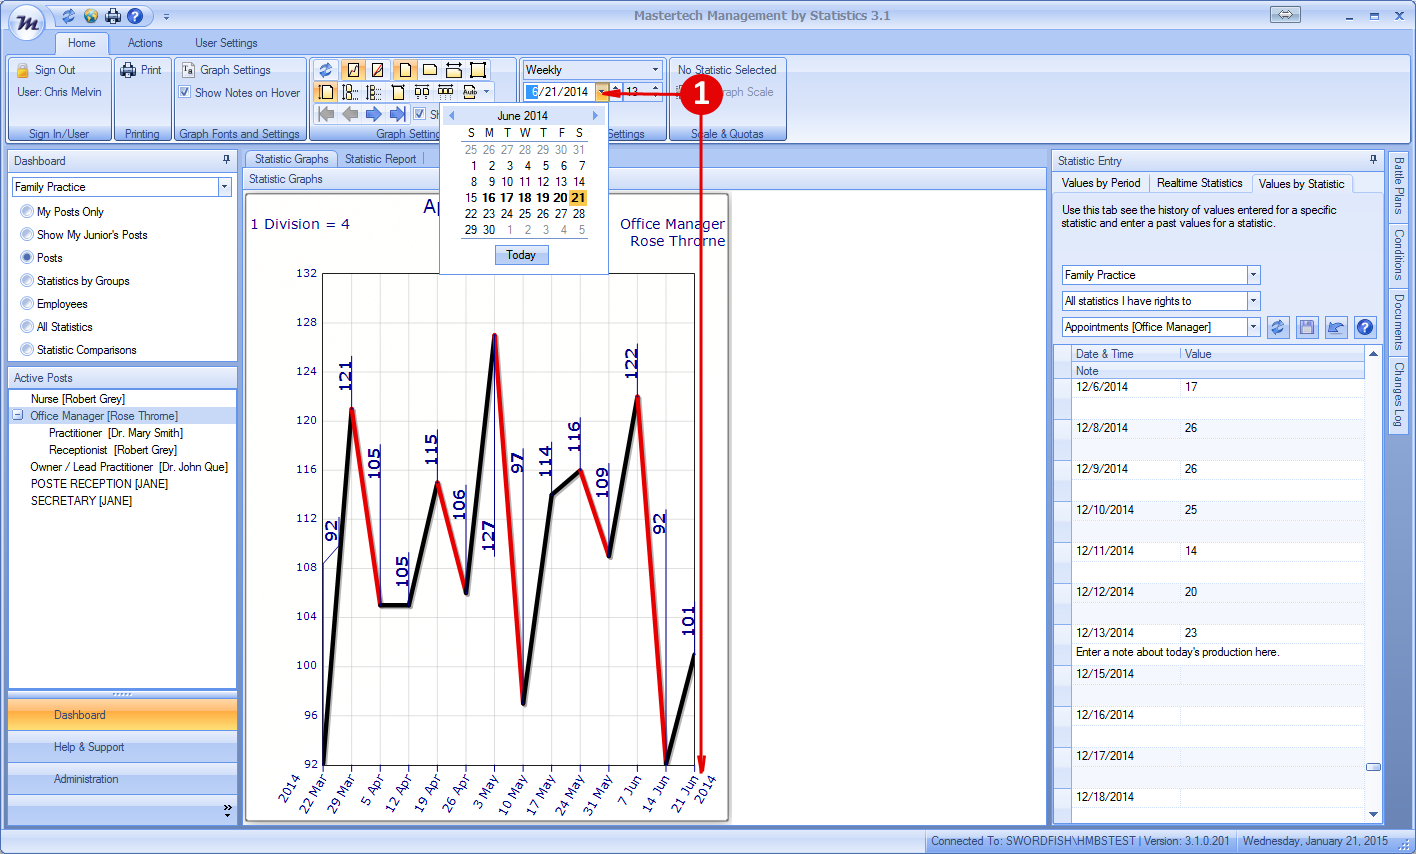Viewport: 1416px width, 854px height.
Task: Select My Posts Only radio button
Action: pos(27,212)
